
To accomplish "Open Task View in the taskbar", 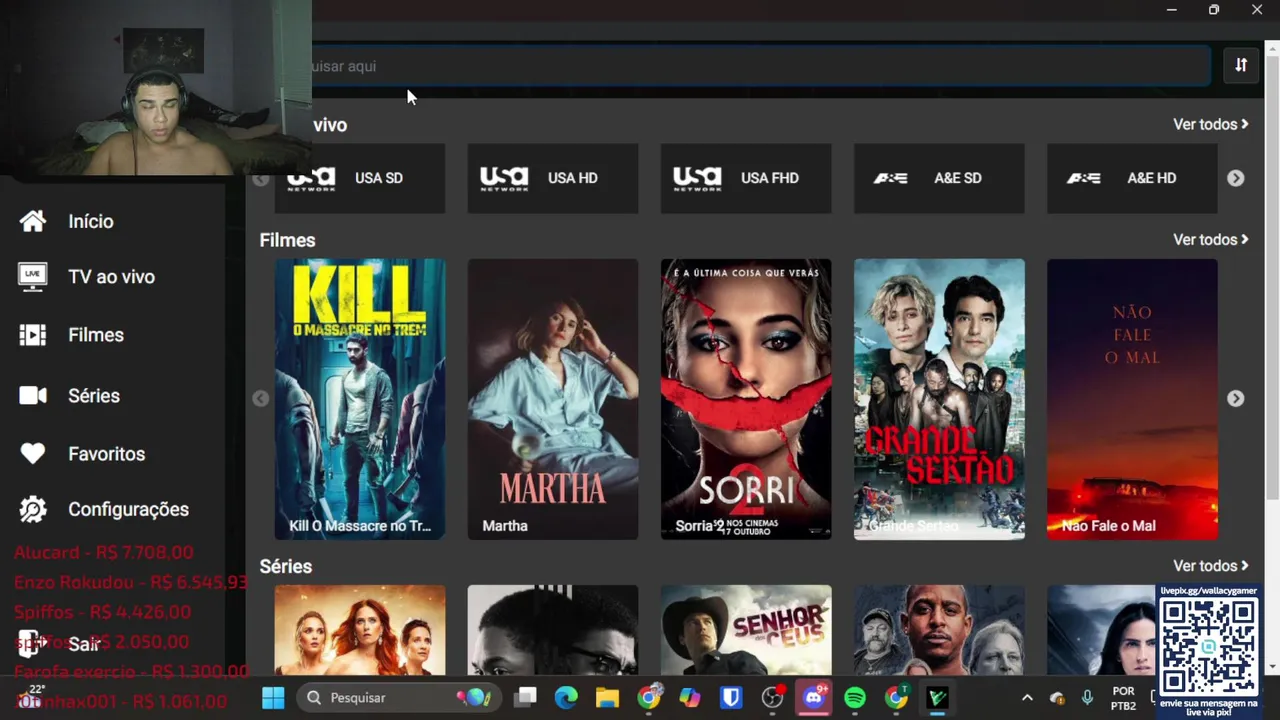I will (525, 698).
